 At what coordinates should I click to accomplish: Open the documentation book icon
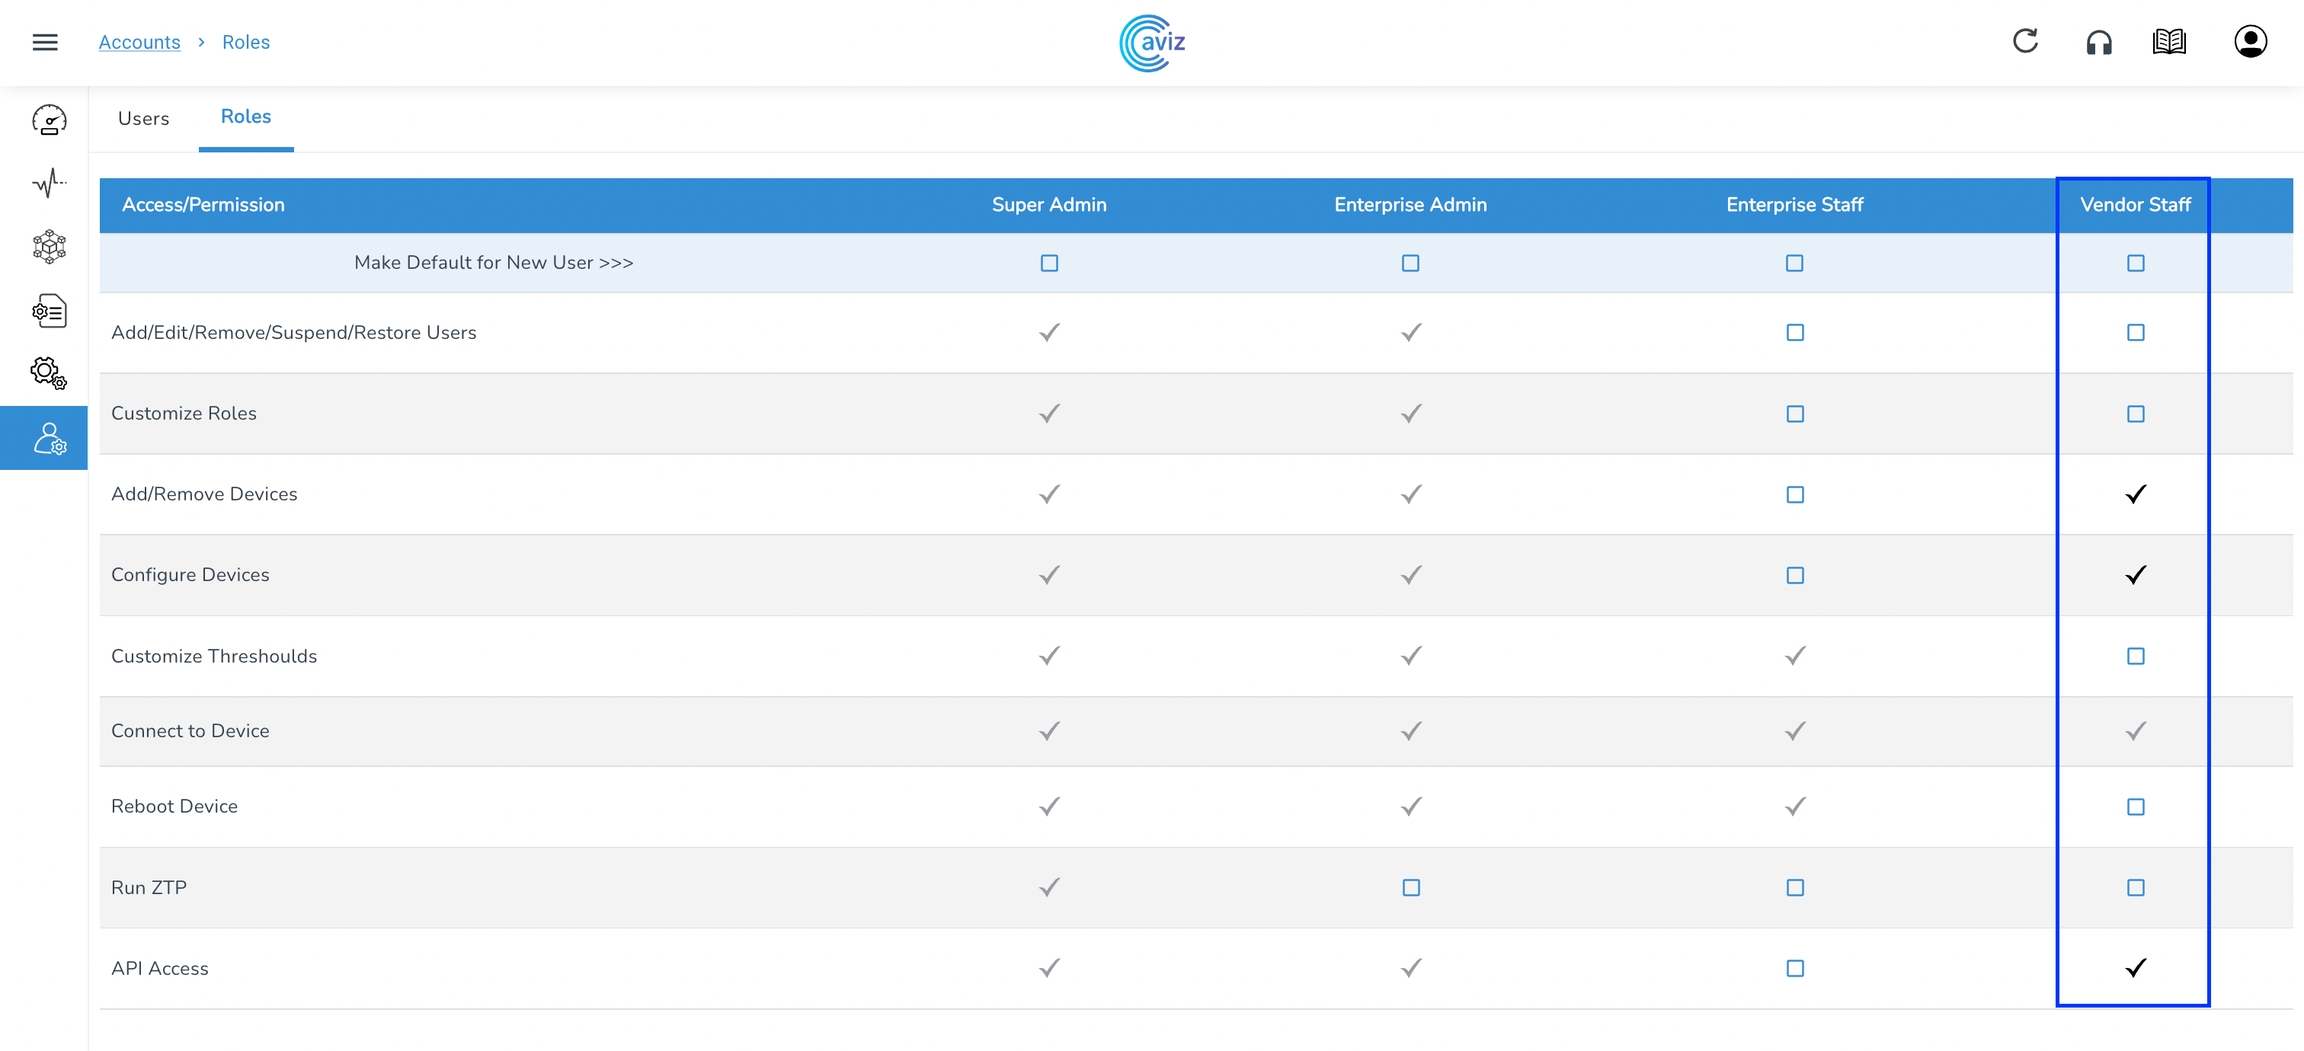pyautogui.click(x=2169, y=42)
